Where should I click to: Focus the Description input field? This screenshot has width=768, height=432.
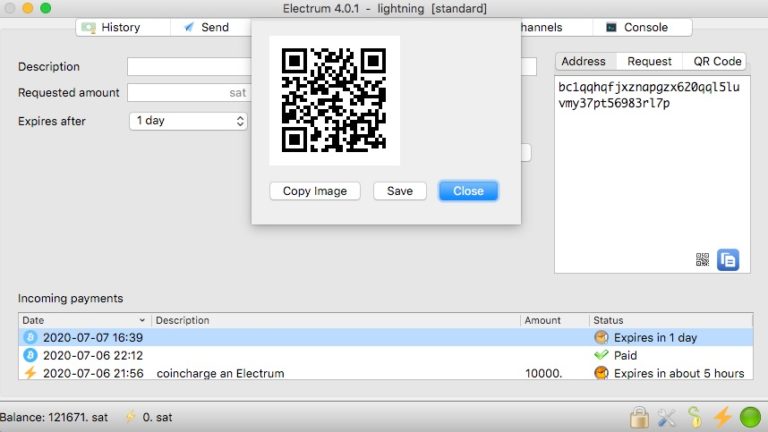[x=190, y=67]
